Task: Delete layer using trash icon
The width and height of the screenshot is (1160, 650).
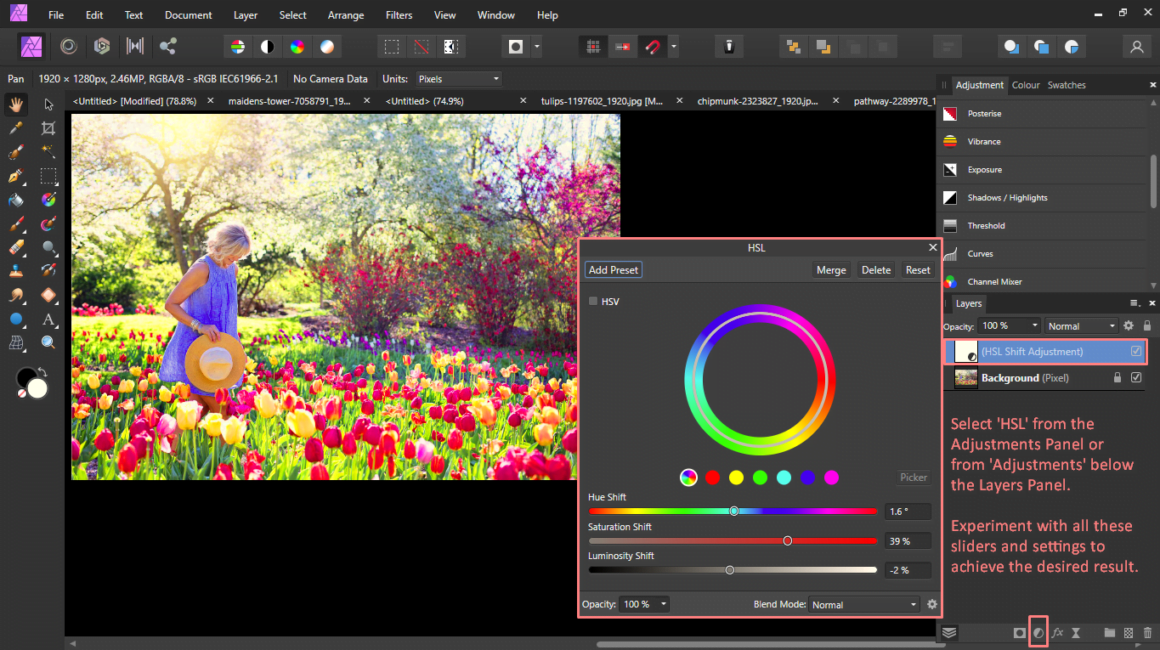Action: (1148, 632)
